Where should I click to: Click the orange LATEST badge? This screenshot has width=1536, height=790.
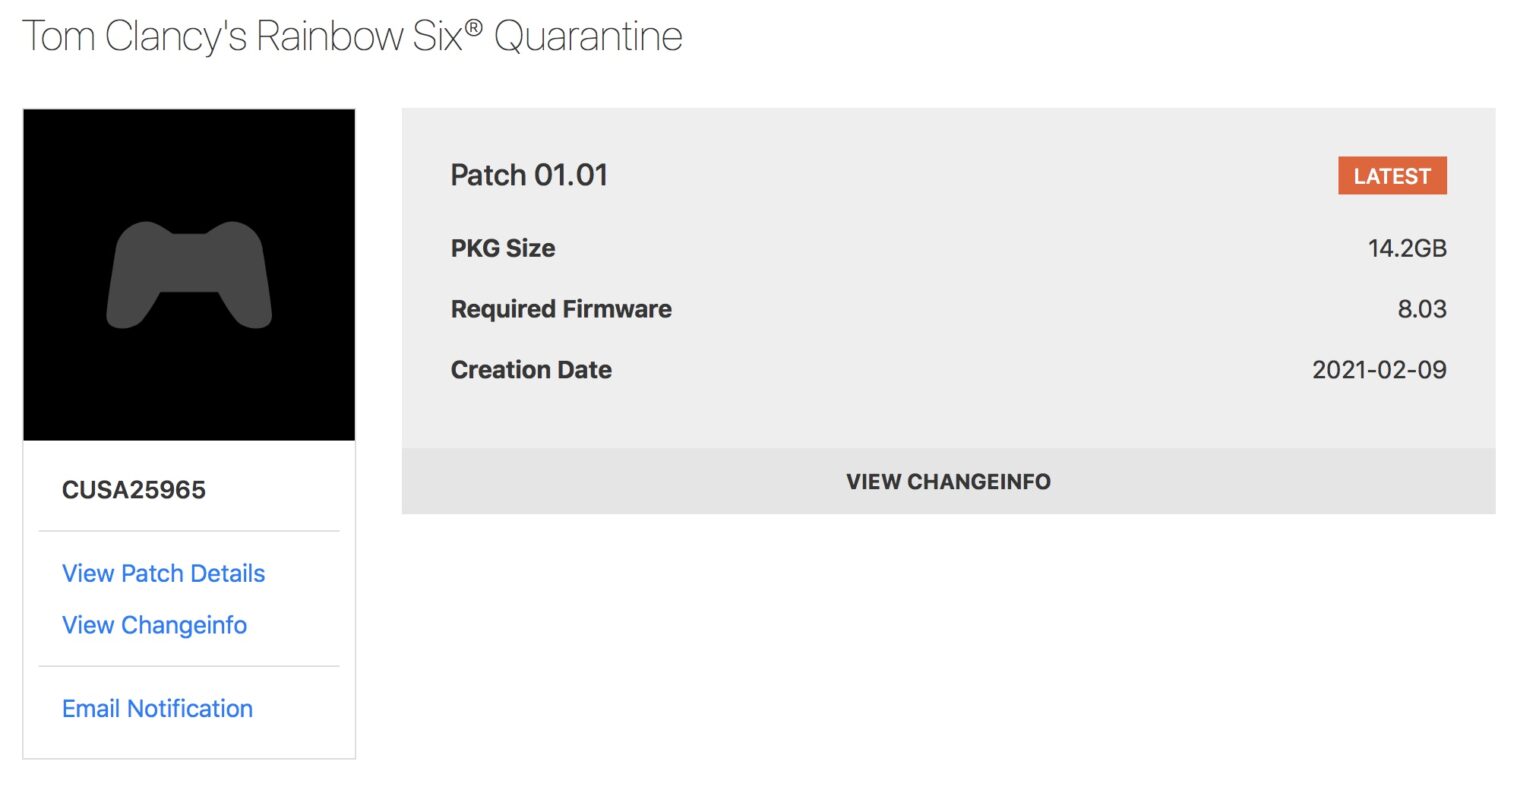click(1392, 176)
